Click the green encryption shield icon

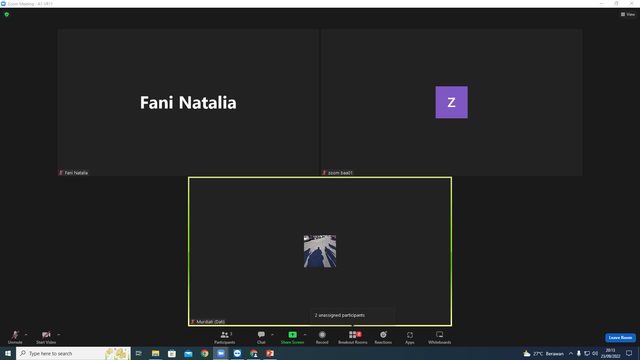click(7, 14)
